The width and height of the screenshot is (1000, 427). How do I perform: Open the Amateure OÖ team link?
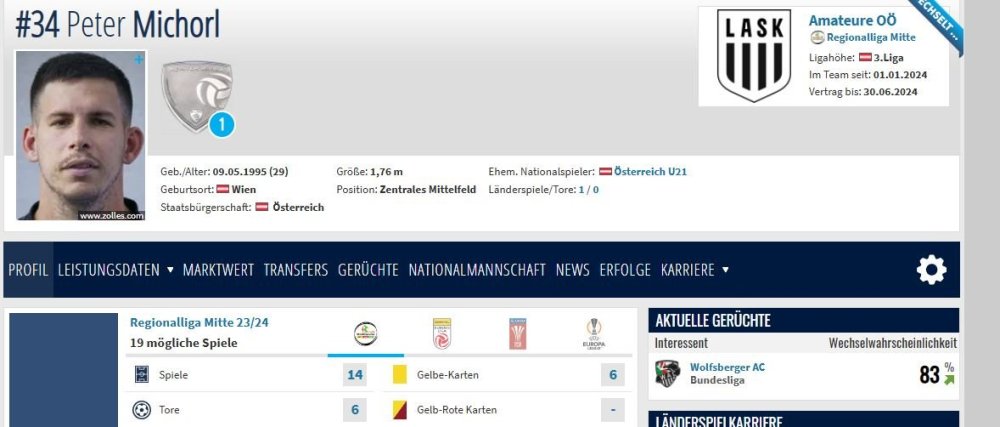pyautogui.click(x=849, y=20)
